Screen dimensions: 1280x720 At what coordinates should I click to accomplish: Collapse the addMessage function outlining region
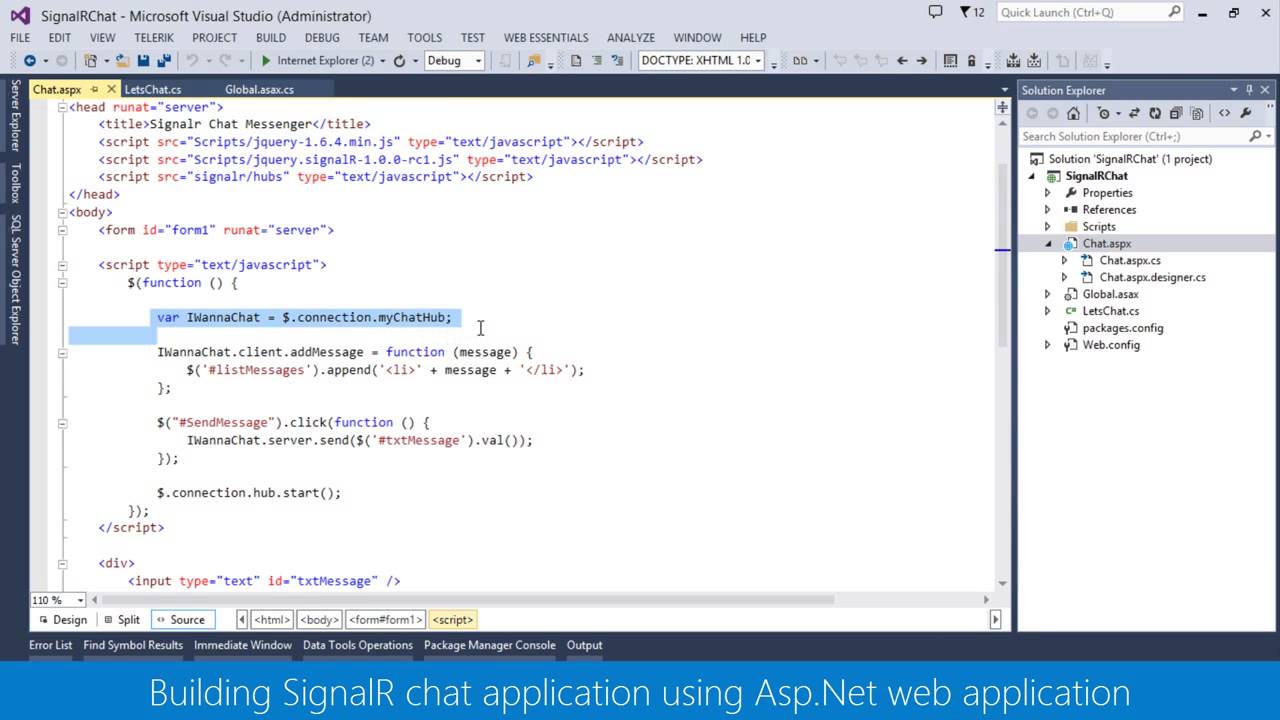click(x=62, y=352)
